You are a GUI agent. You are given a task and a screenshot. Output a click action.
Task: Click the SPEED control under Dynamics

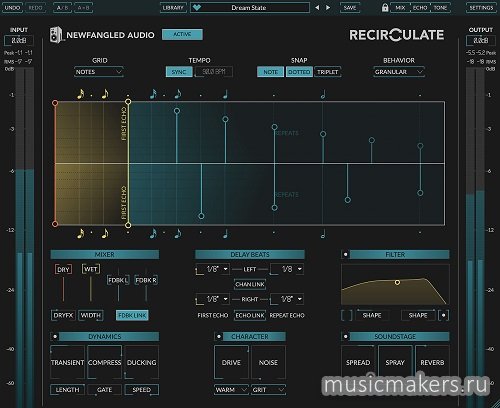pos(142,390)
